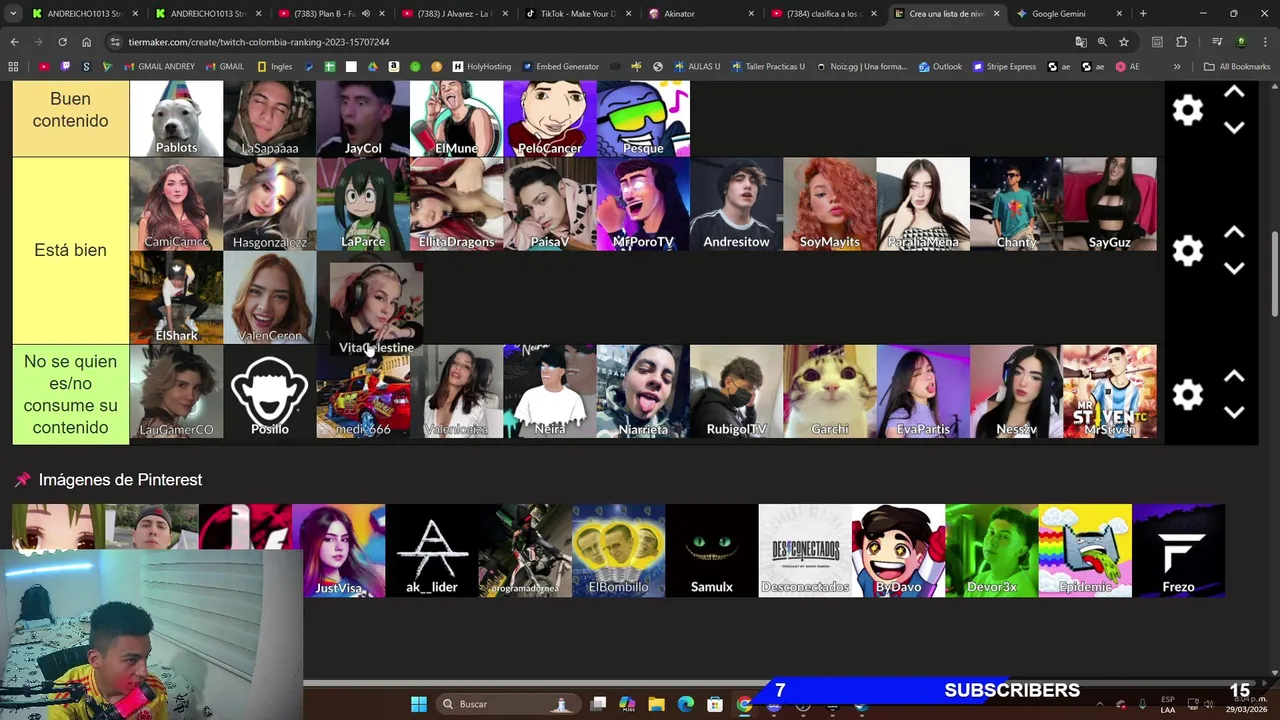The image size is (1280, 720).
Task: Select the ByDavo cartoon avatar
Action: 898,551
